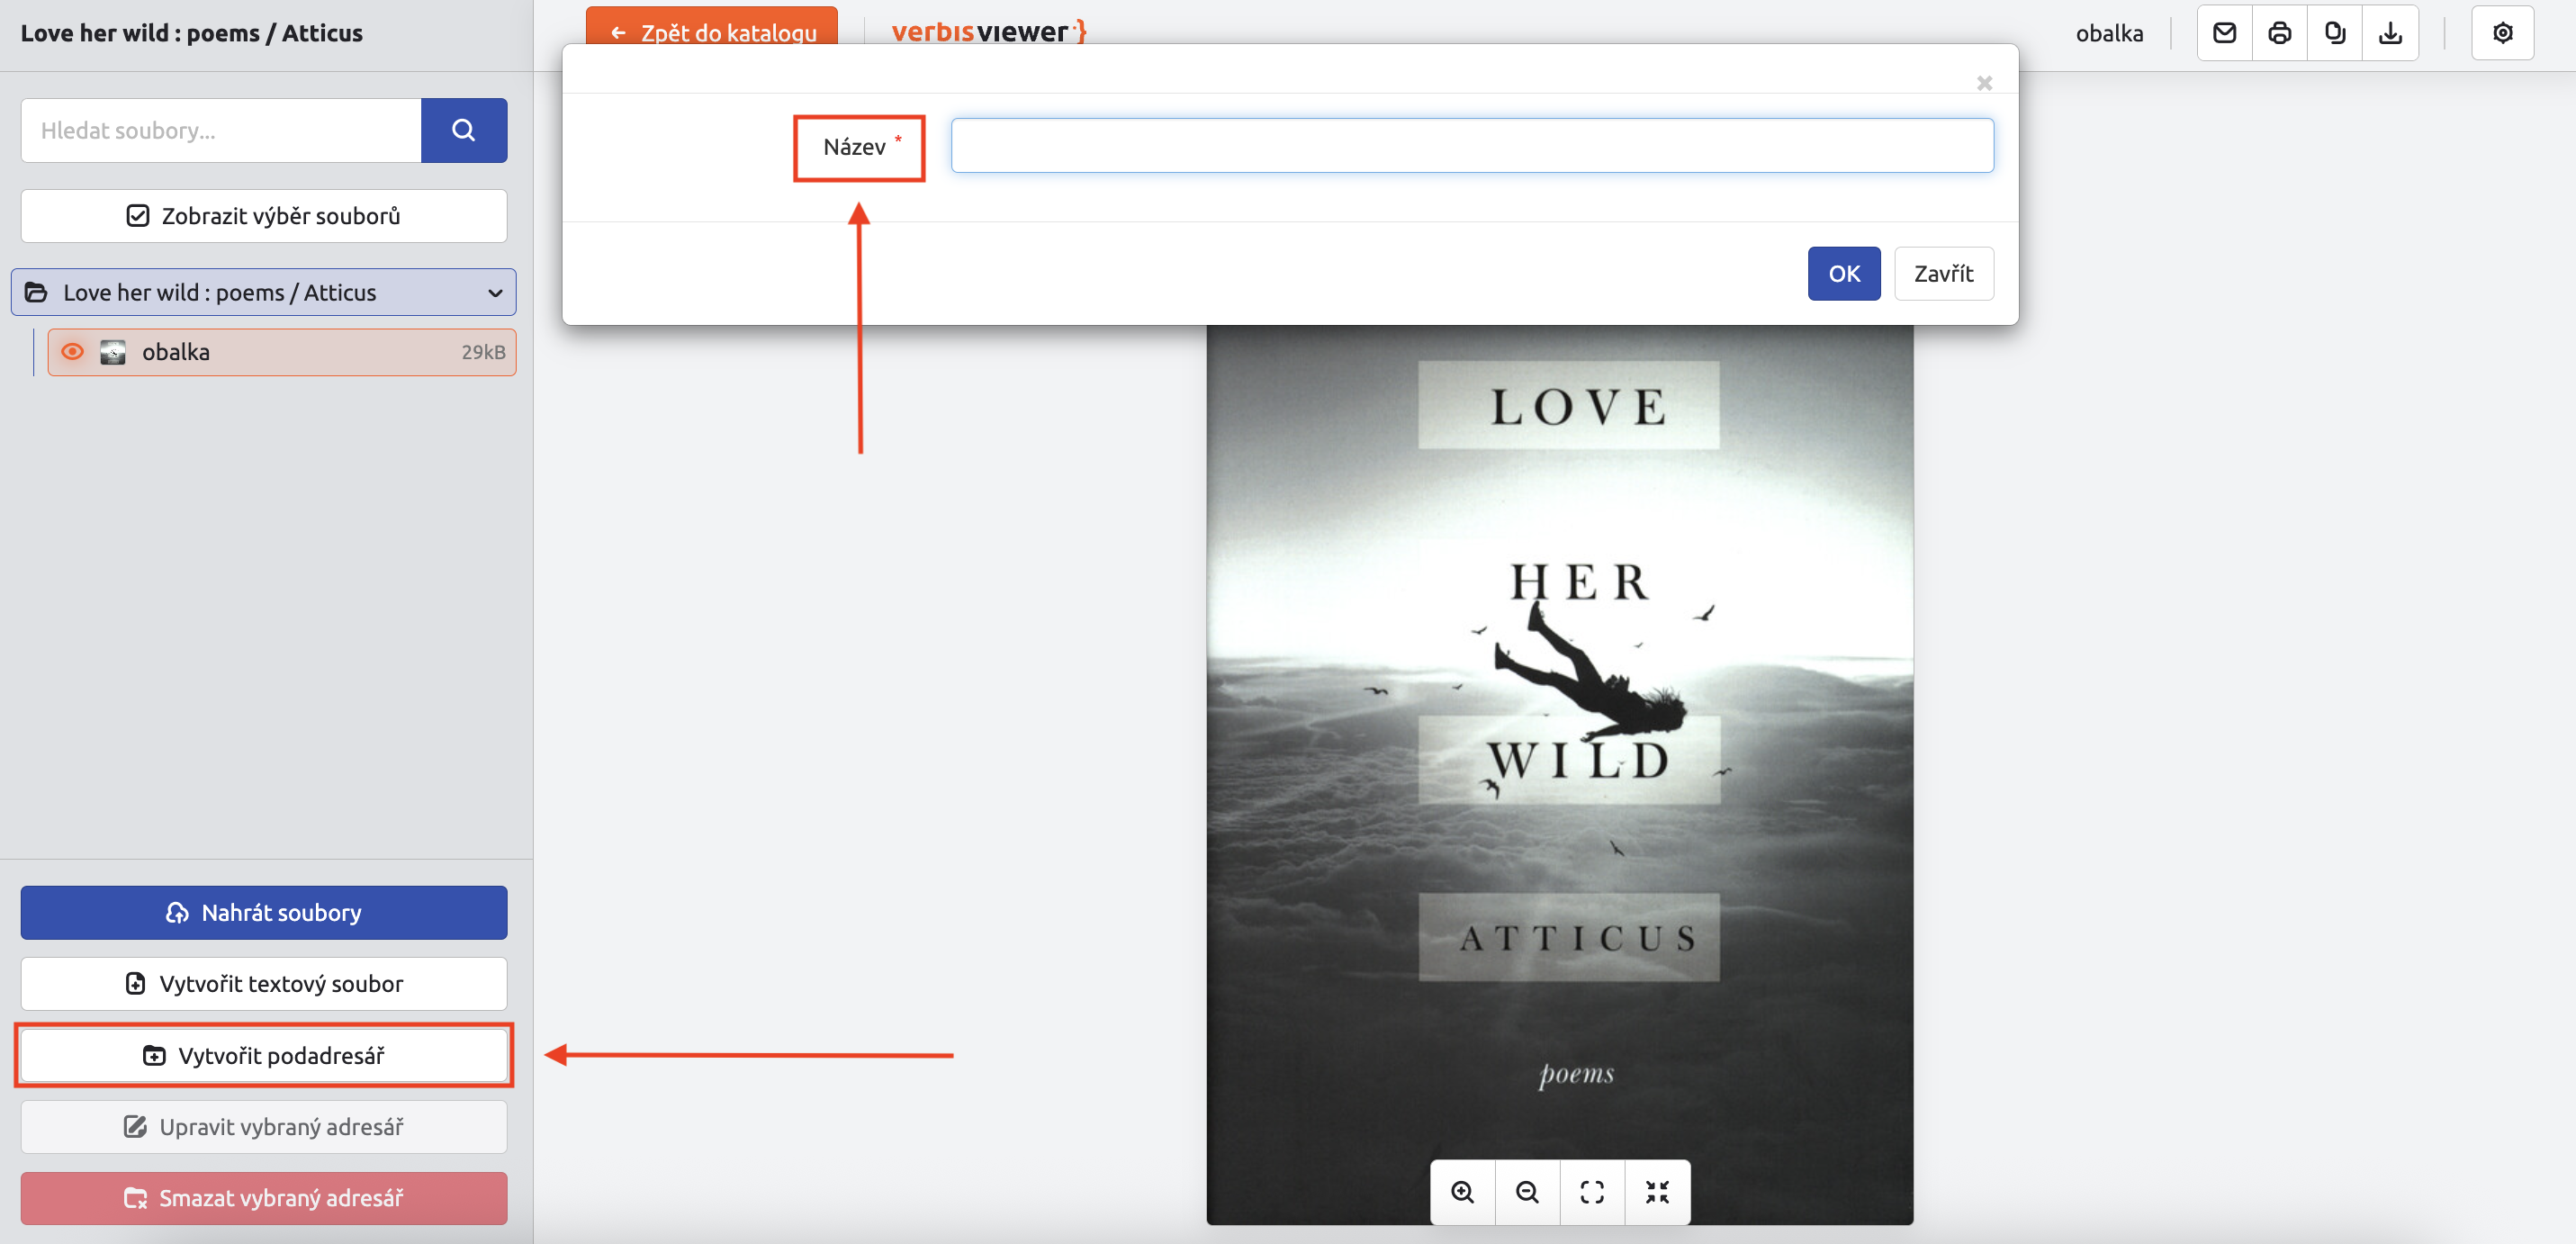Select the obalka file row
Viewport: 2576px width, 1244px height.
282,352
